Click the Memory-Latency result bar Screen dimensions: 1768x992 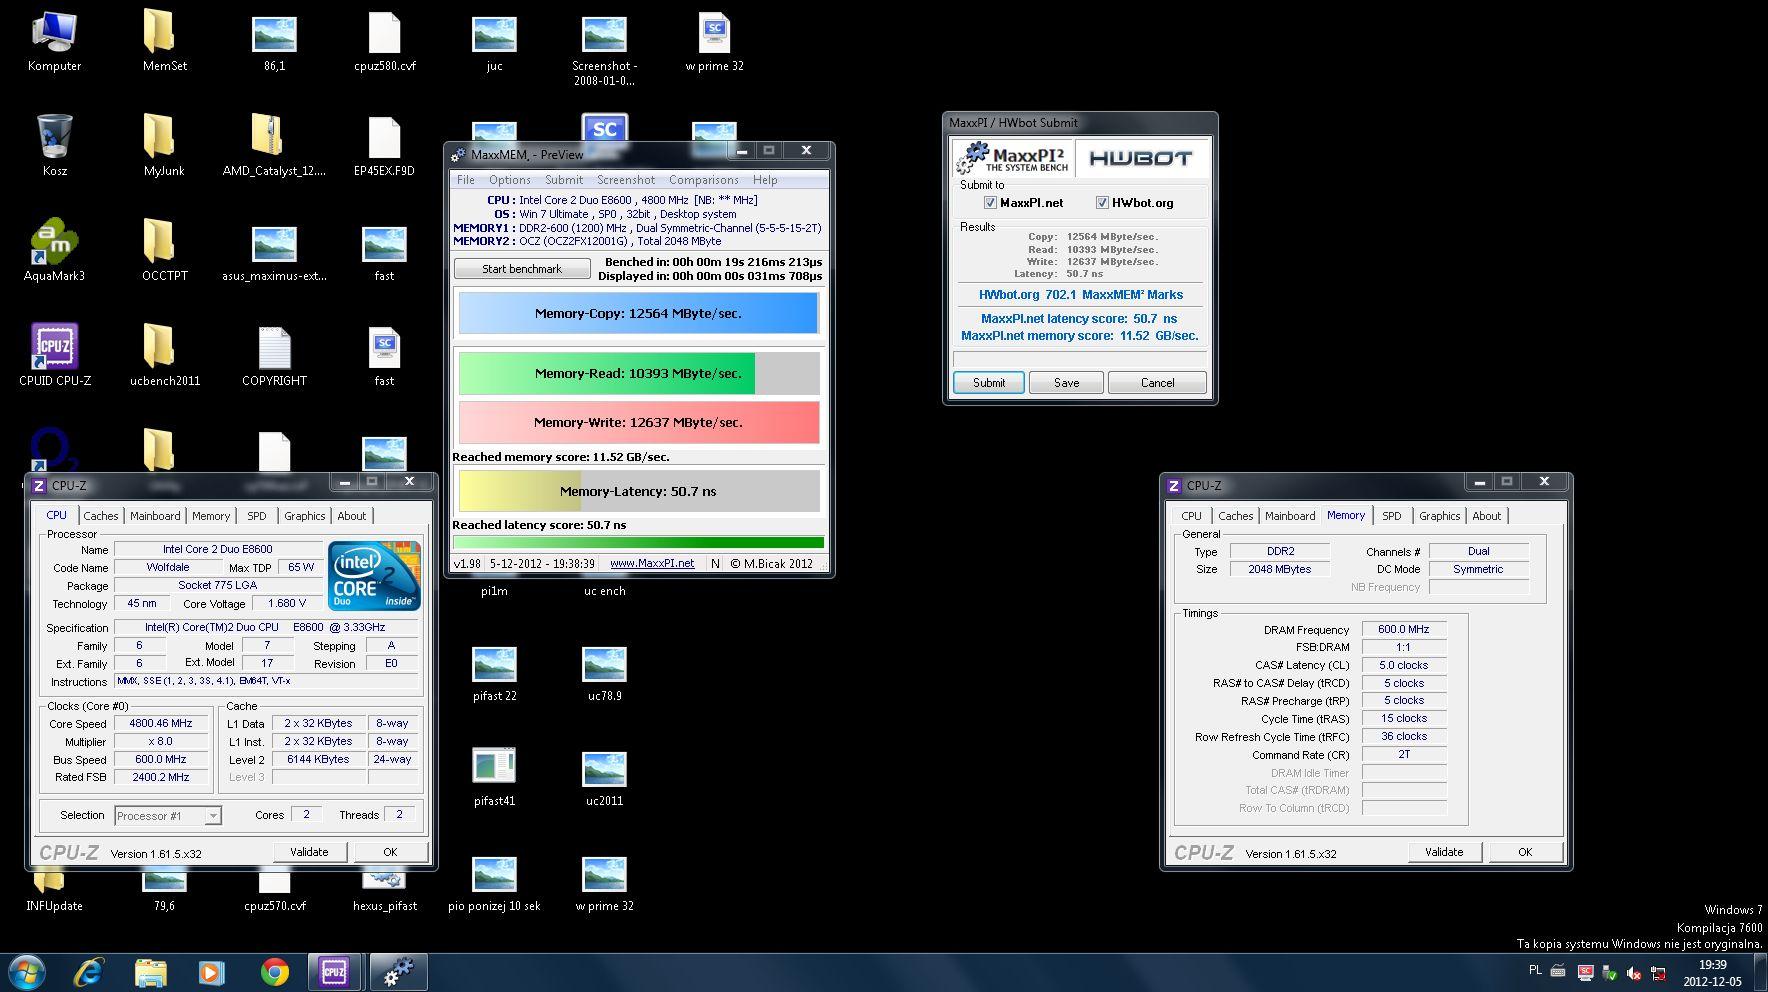tap(638, 491)
